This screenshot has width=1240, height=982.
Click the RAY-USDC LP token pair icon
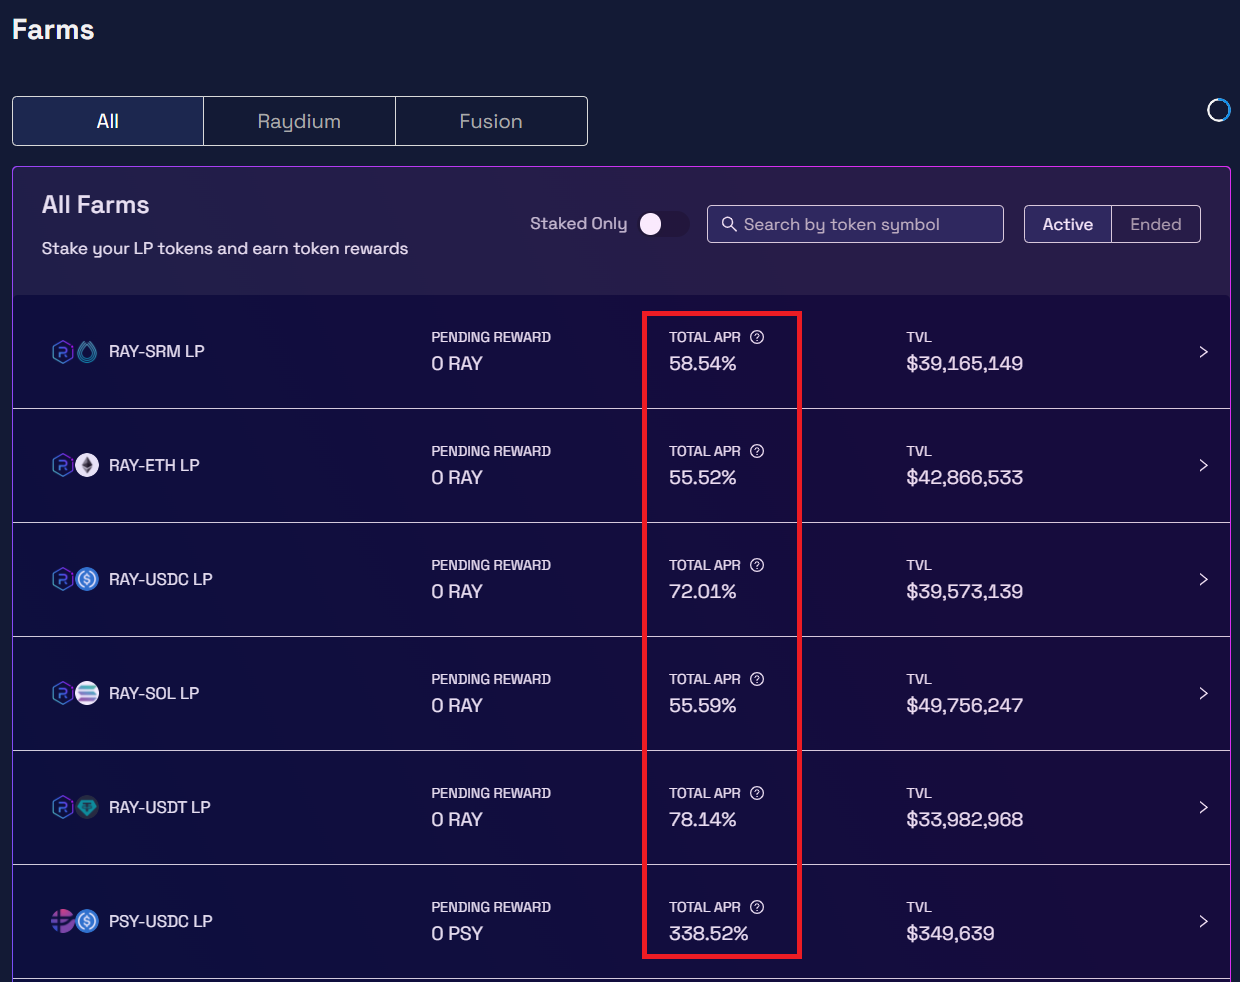tap(75, 580)
